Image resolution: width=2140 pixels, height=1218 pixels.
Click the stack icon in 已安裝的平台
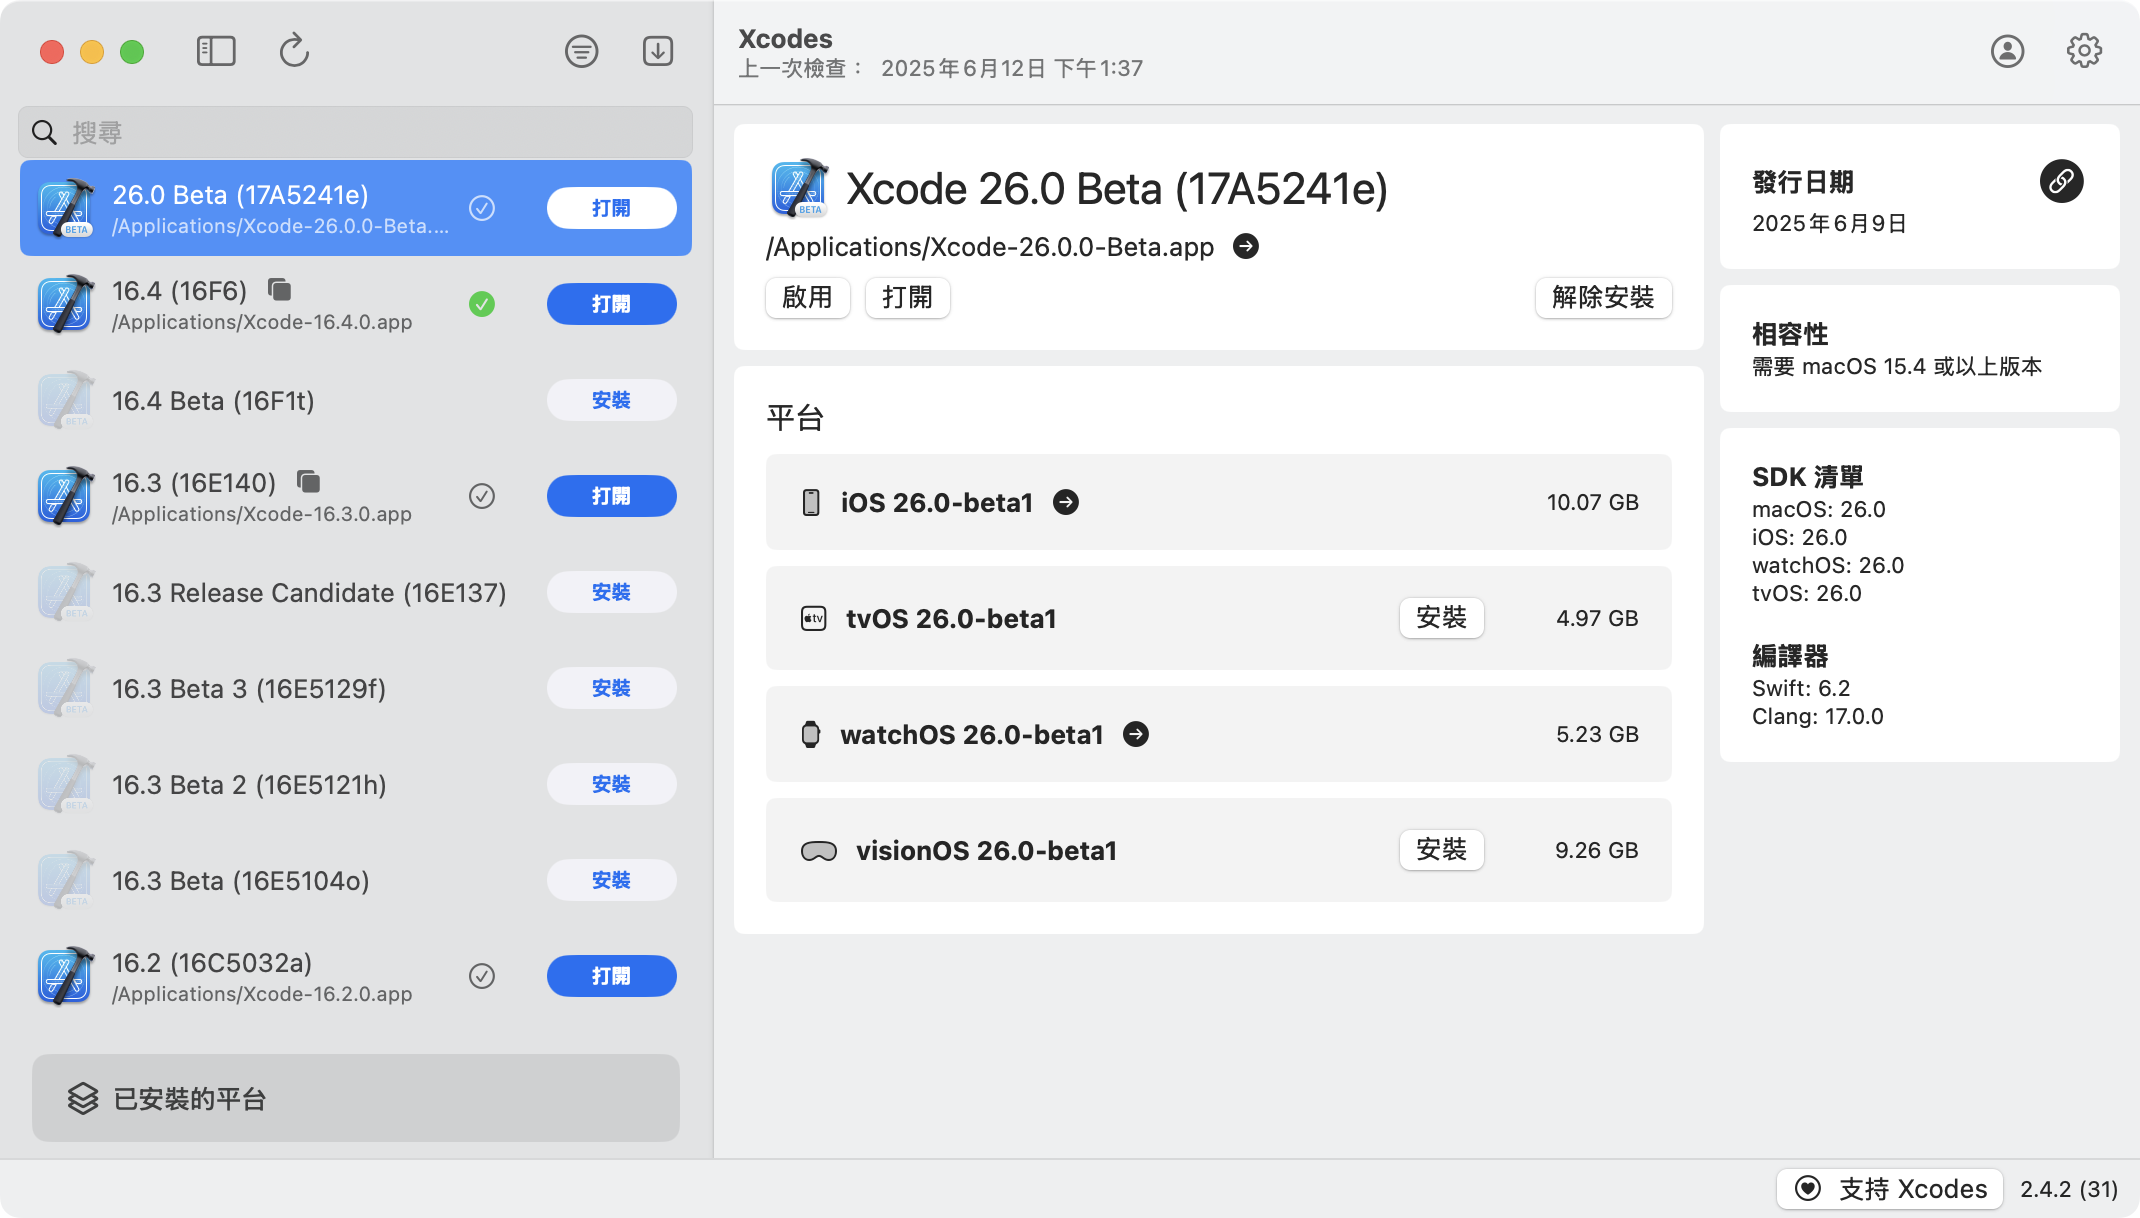83,1098
